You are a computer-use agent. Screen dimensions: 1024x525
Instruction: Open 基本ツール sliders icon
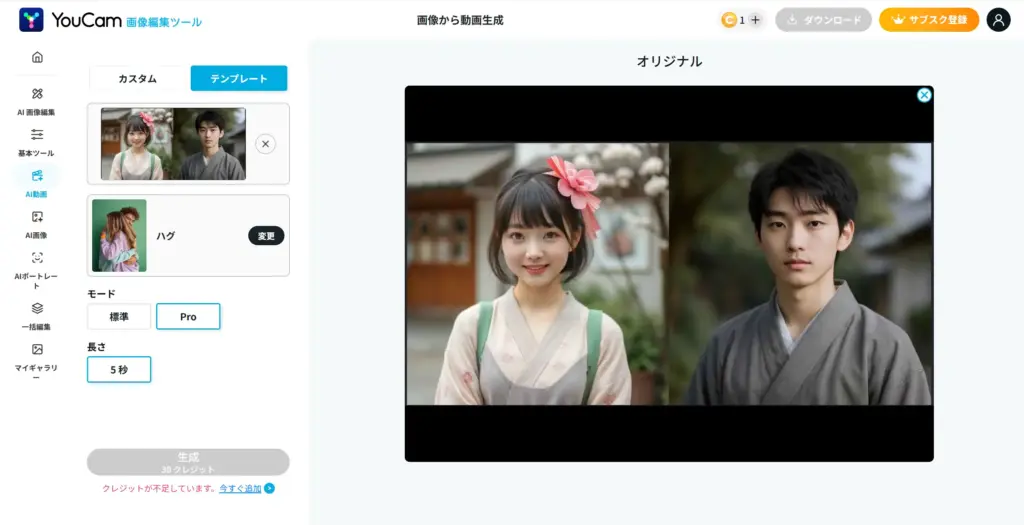coord(37,135)
